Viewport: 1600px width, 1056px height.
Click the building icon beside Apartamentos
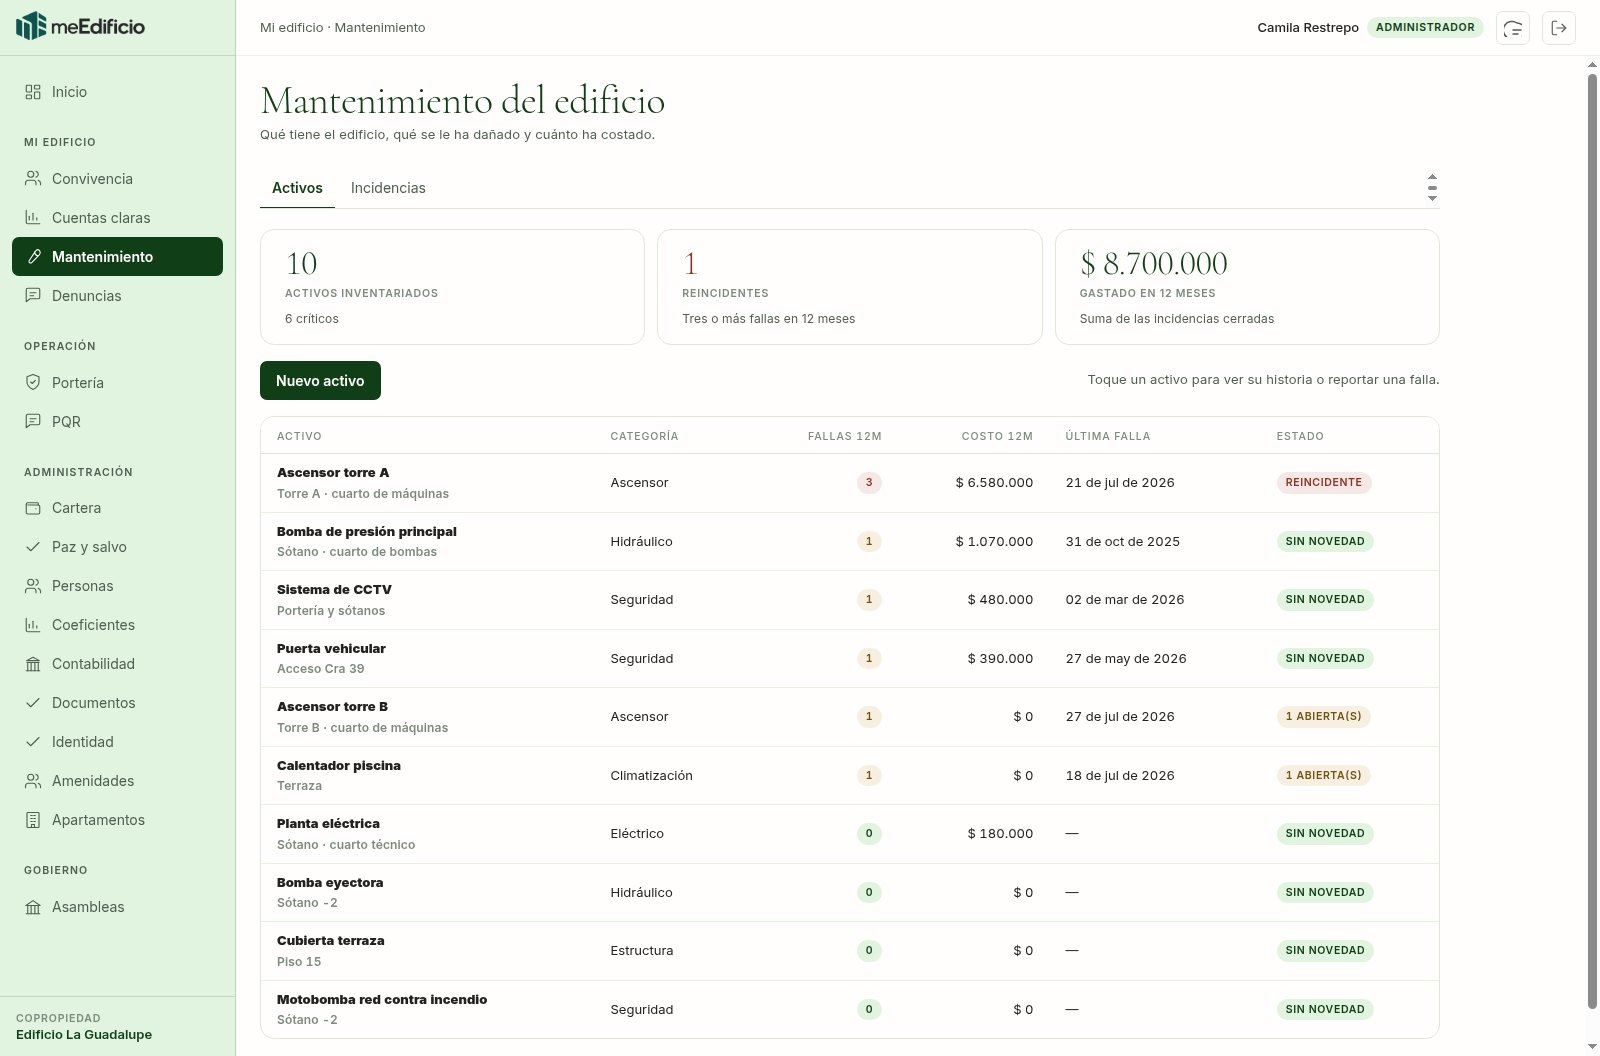33,820
